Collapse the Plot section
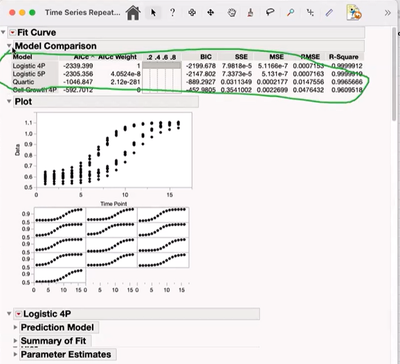The width and height of the screenshot is (400, 364). tap(9, 101)
